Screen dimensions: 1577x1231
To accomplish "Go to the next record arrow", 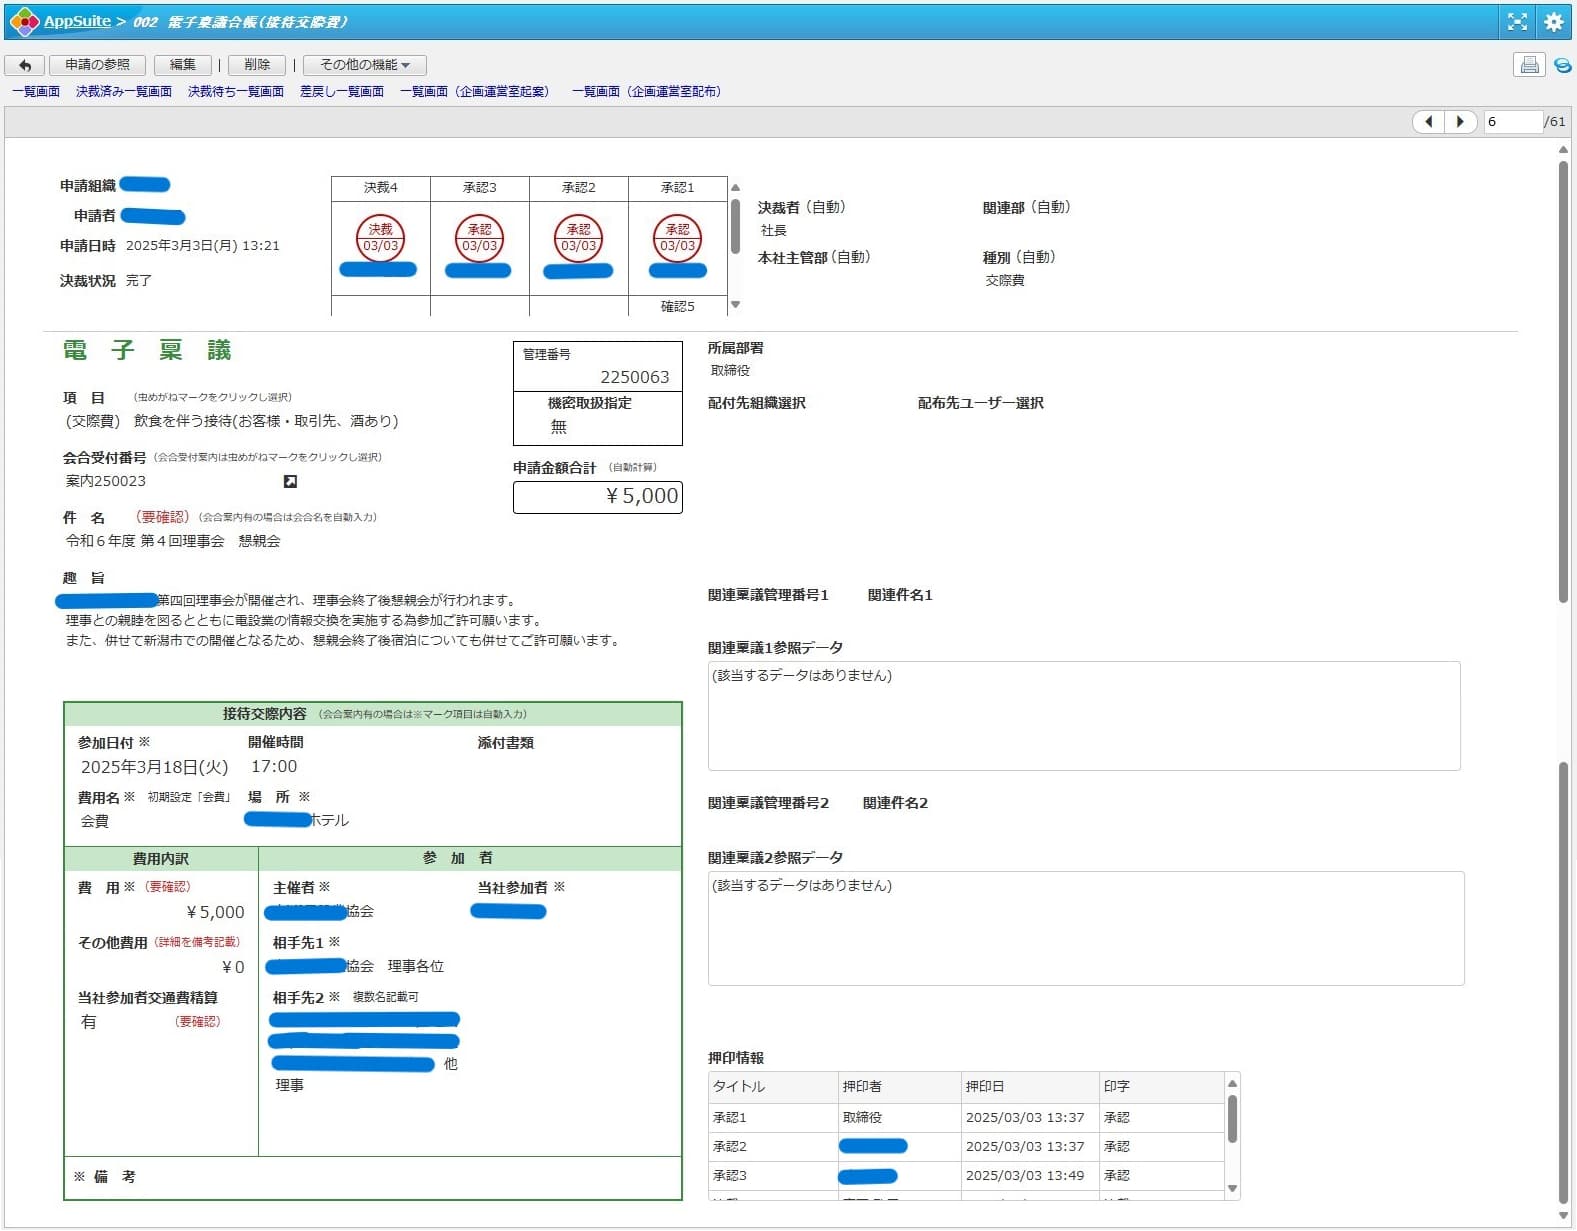I will 1460,121.
